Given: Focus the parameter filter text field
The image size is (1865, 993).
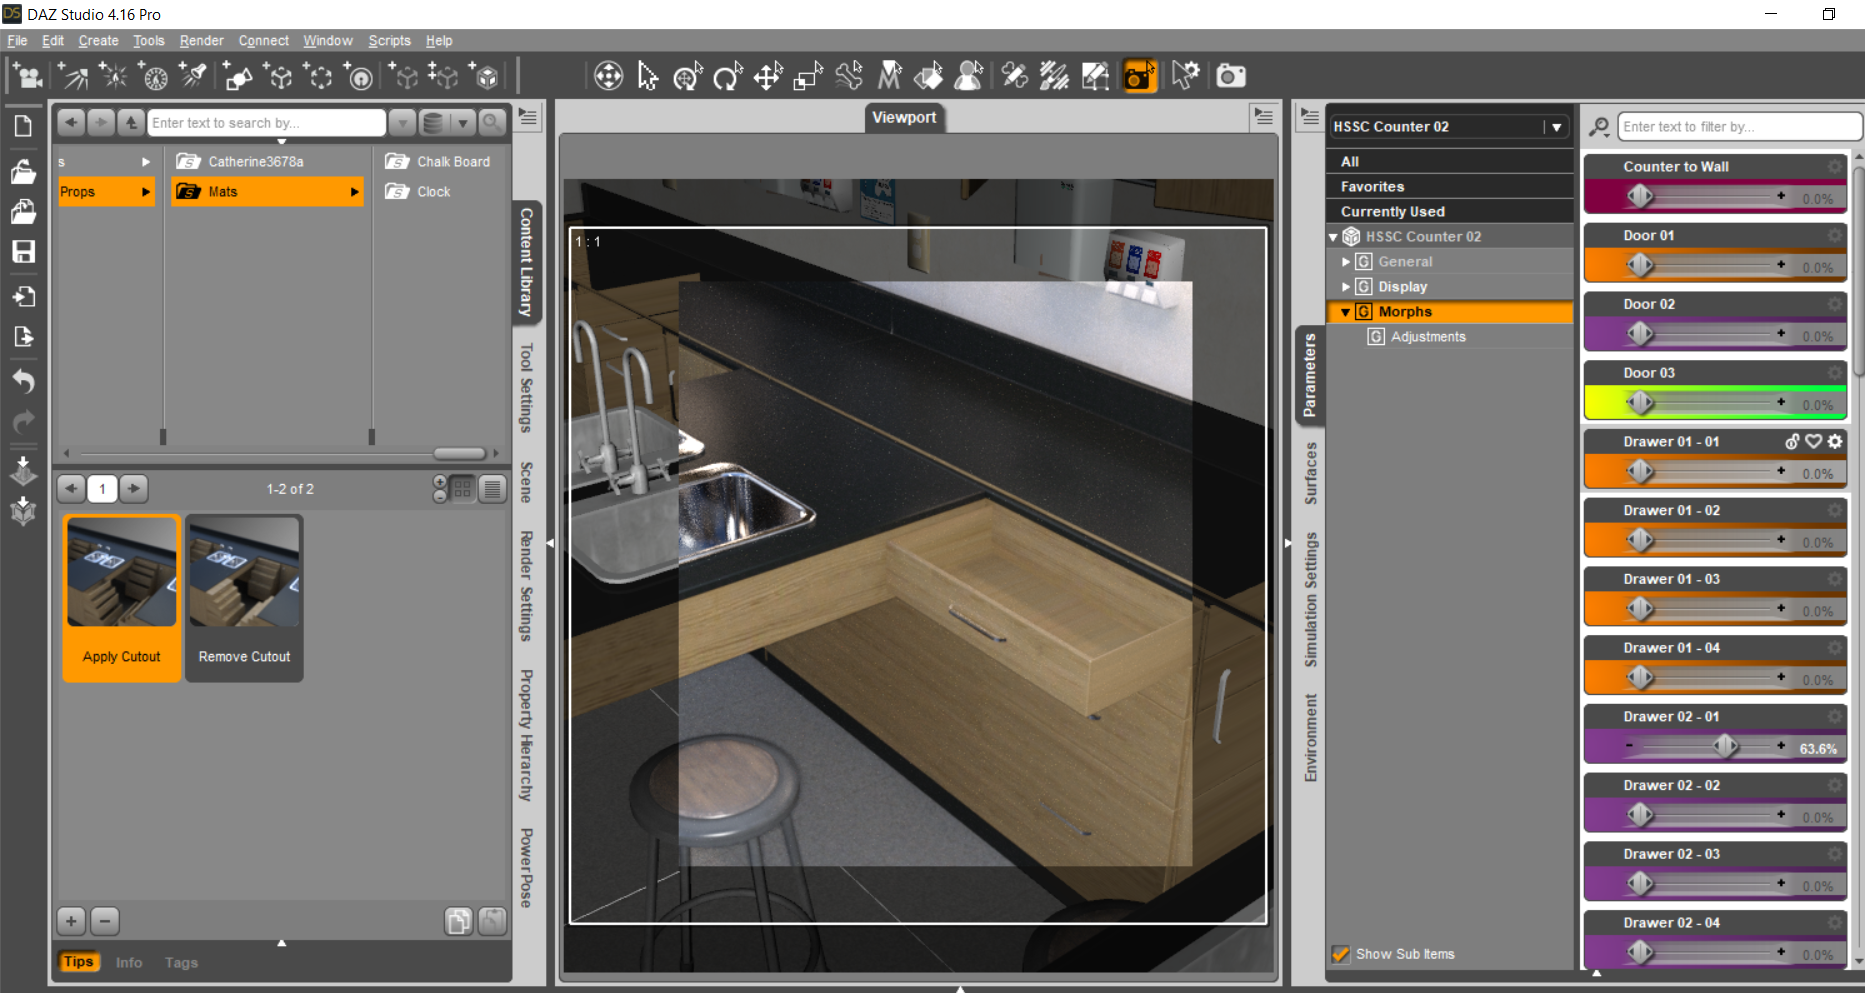Looking at the screenshot, I should 1739,127.
